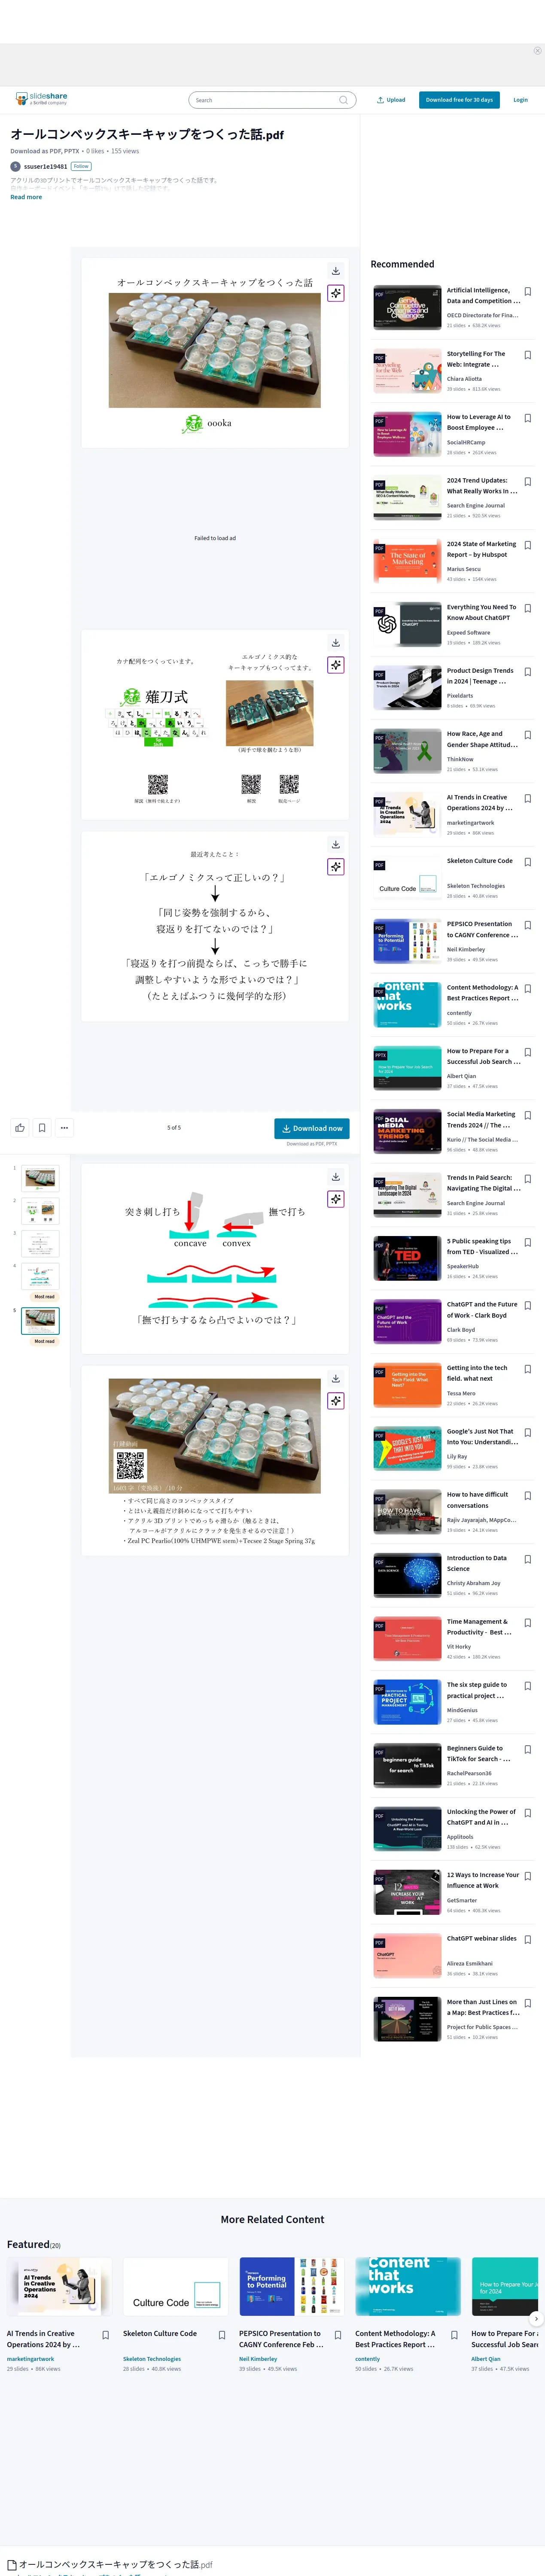The image size is (545, 2576).
Task: Like this presentation with thumbs up
Action: tap(20, 1128)
